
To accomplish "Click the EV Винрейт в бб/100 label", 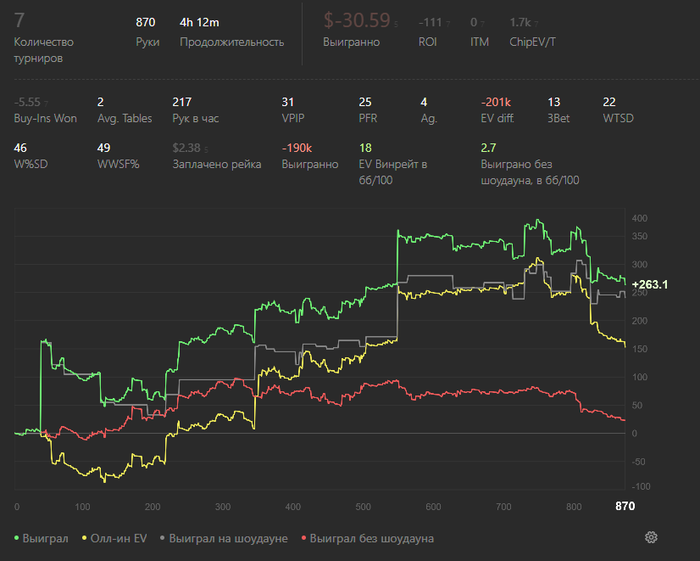I will click(393, 172).
